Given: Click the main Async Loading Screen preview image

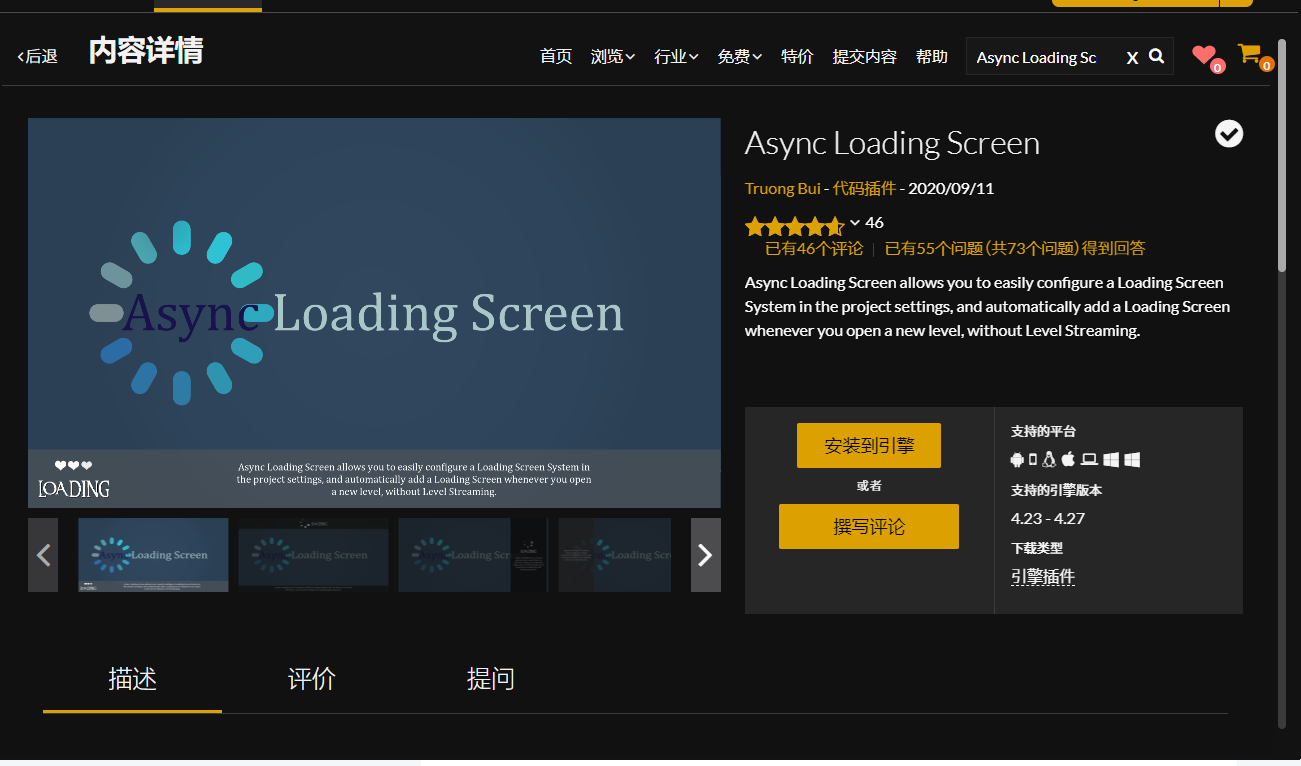Looking at the screenshot, I should (x=374, y=313).
